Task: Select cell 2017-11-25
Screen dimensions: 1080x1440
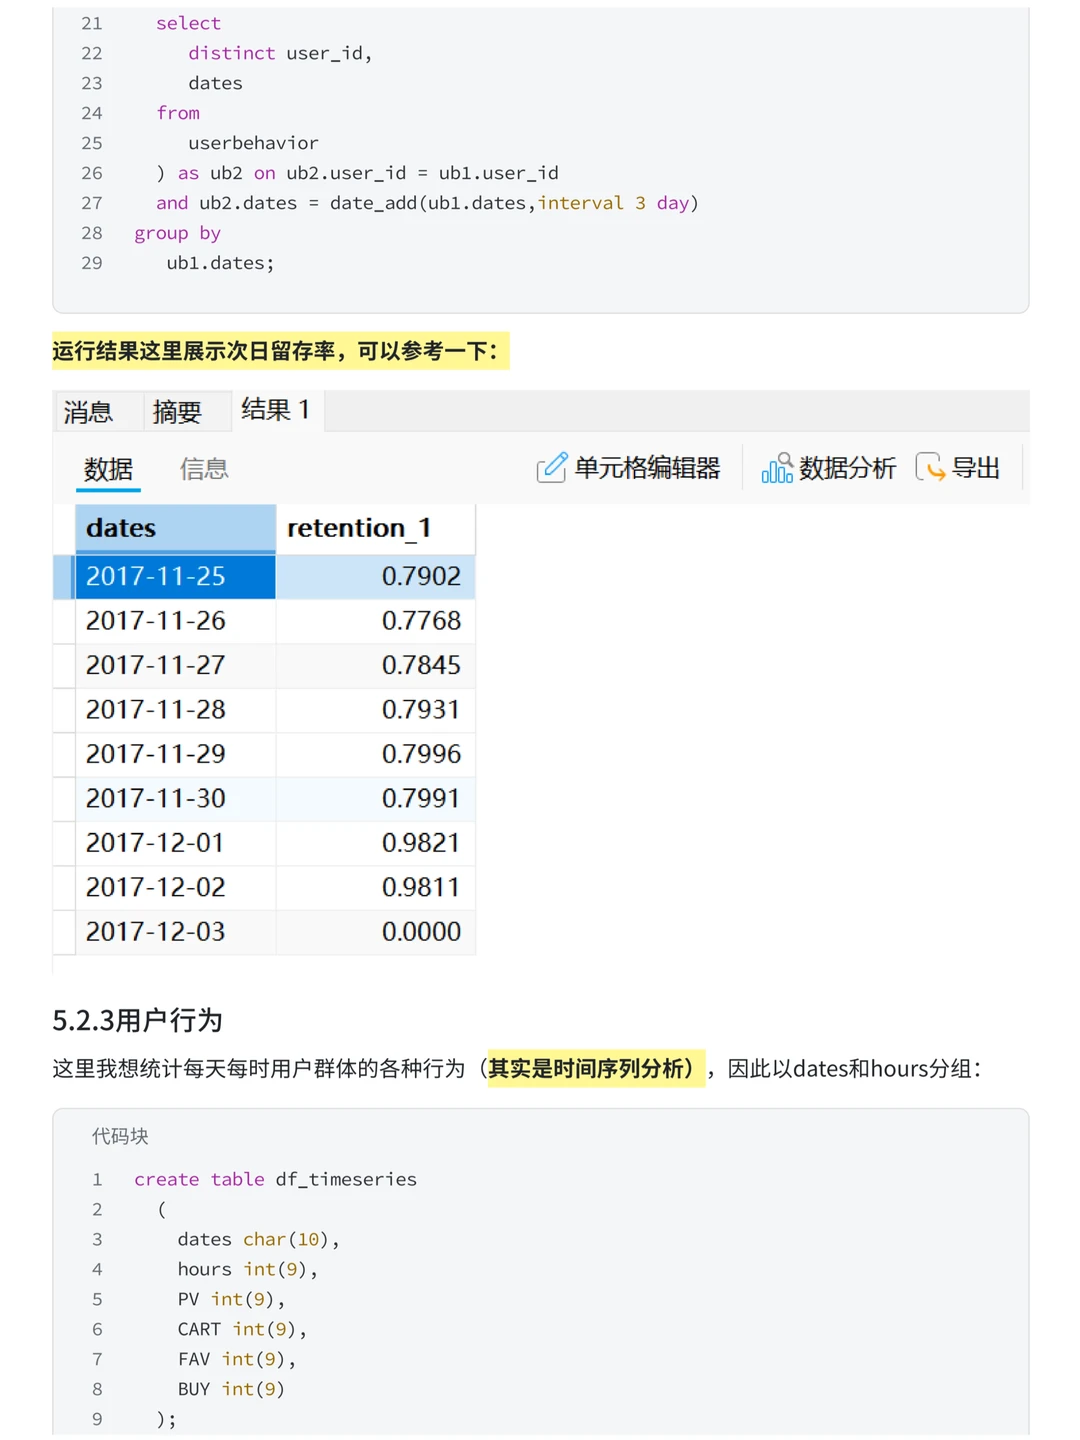Action: (x=175, y=577)
